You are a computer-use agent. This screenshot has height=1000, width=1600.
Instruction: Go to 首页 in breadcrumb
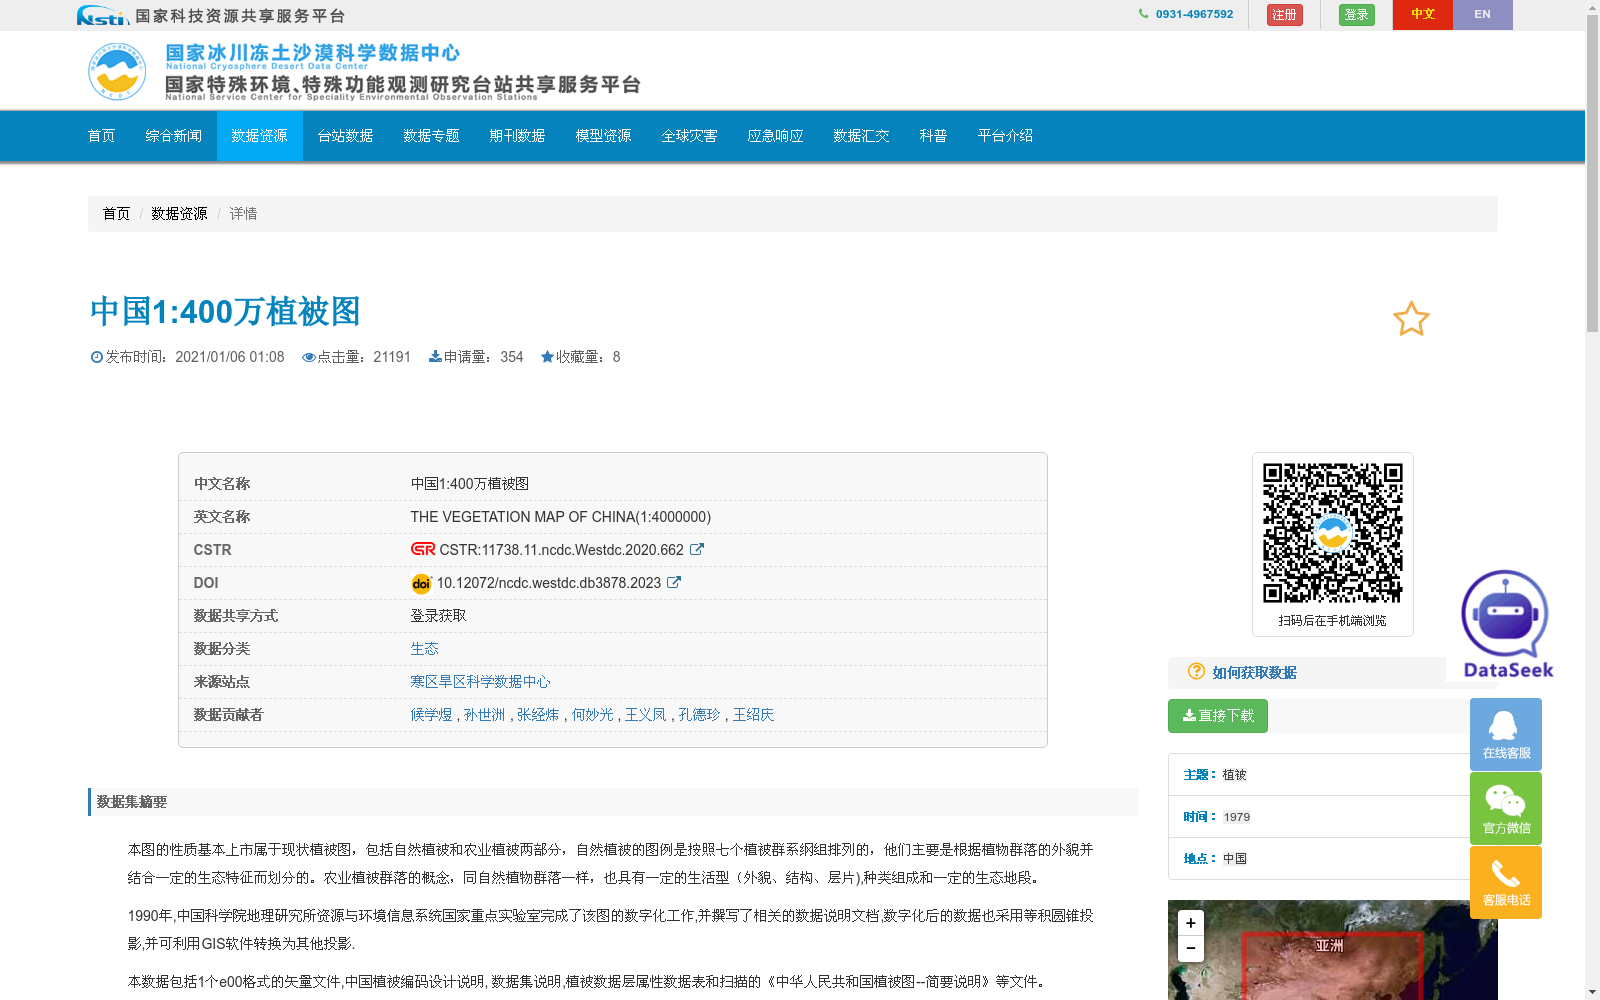(x=116, y=214)
